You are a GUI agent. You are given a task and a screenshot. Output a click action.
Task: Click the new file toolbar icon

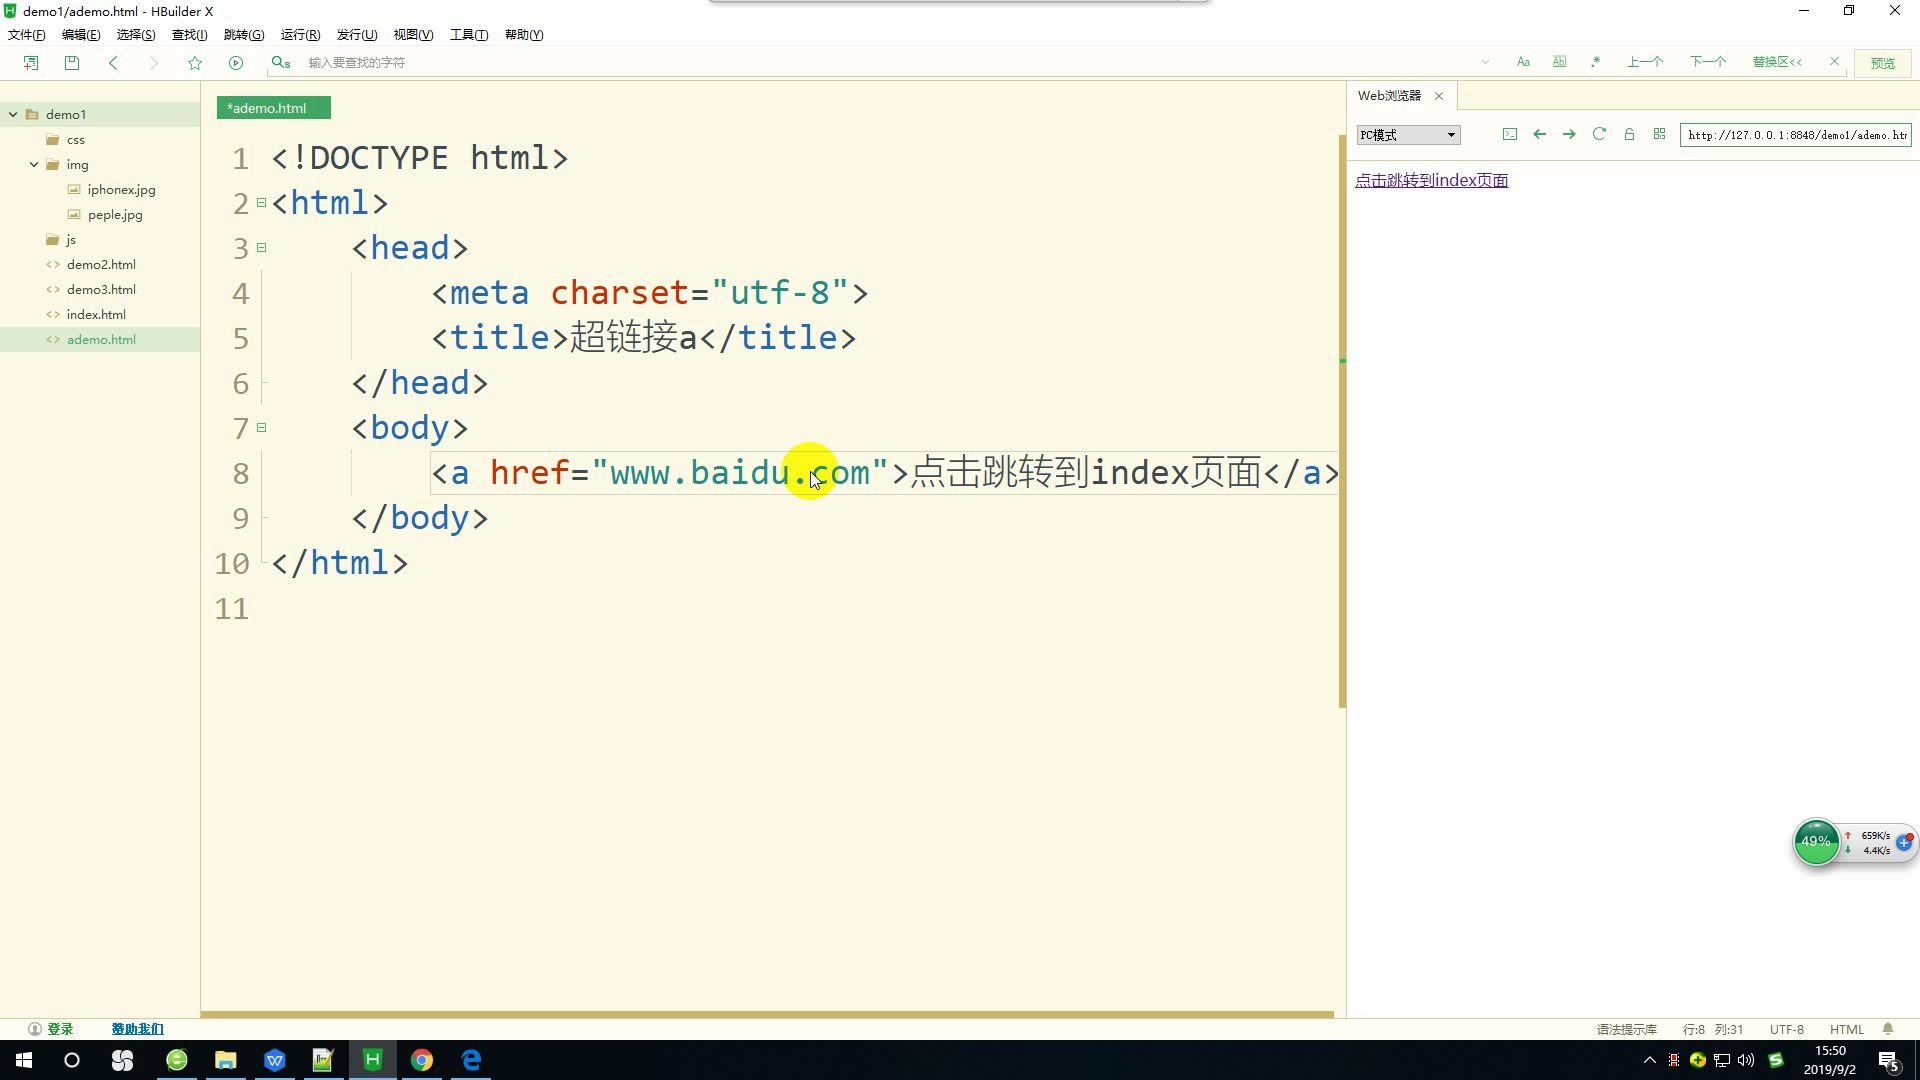point(31,62)
